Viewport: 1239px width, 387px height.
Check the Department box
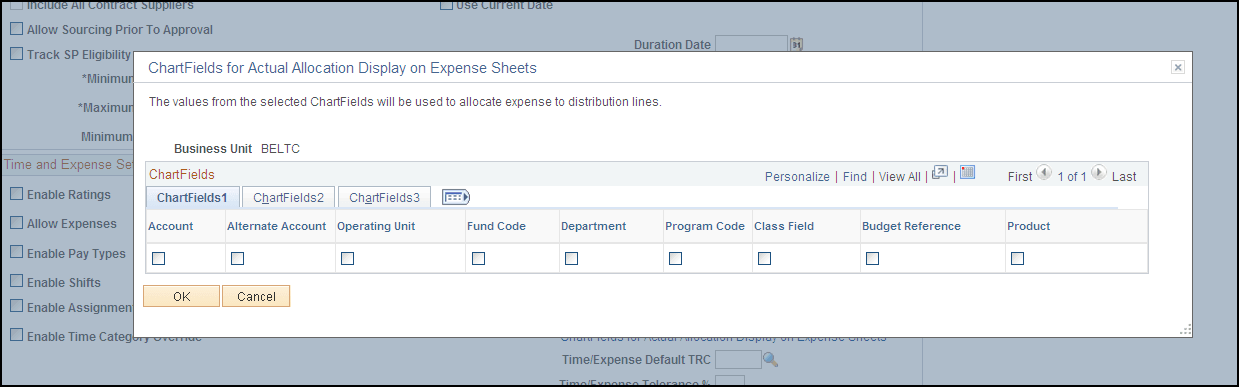tap(571, 259)
